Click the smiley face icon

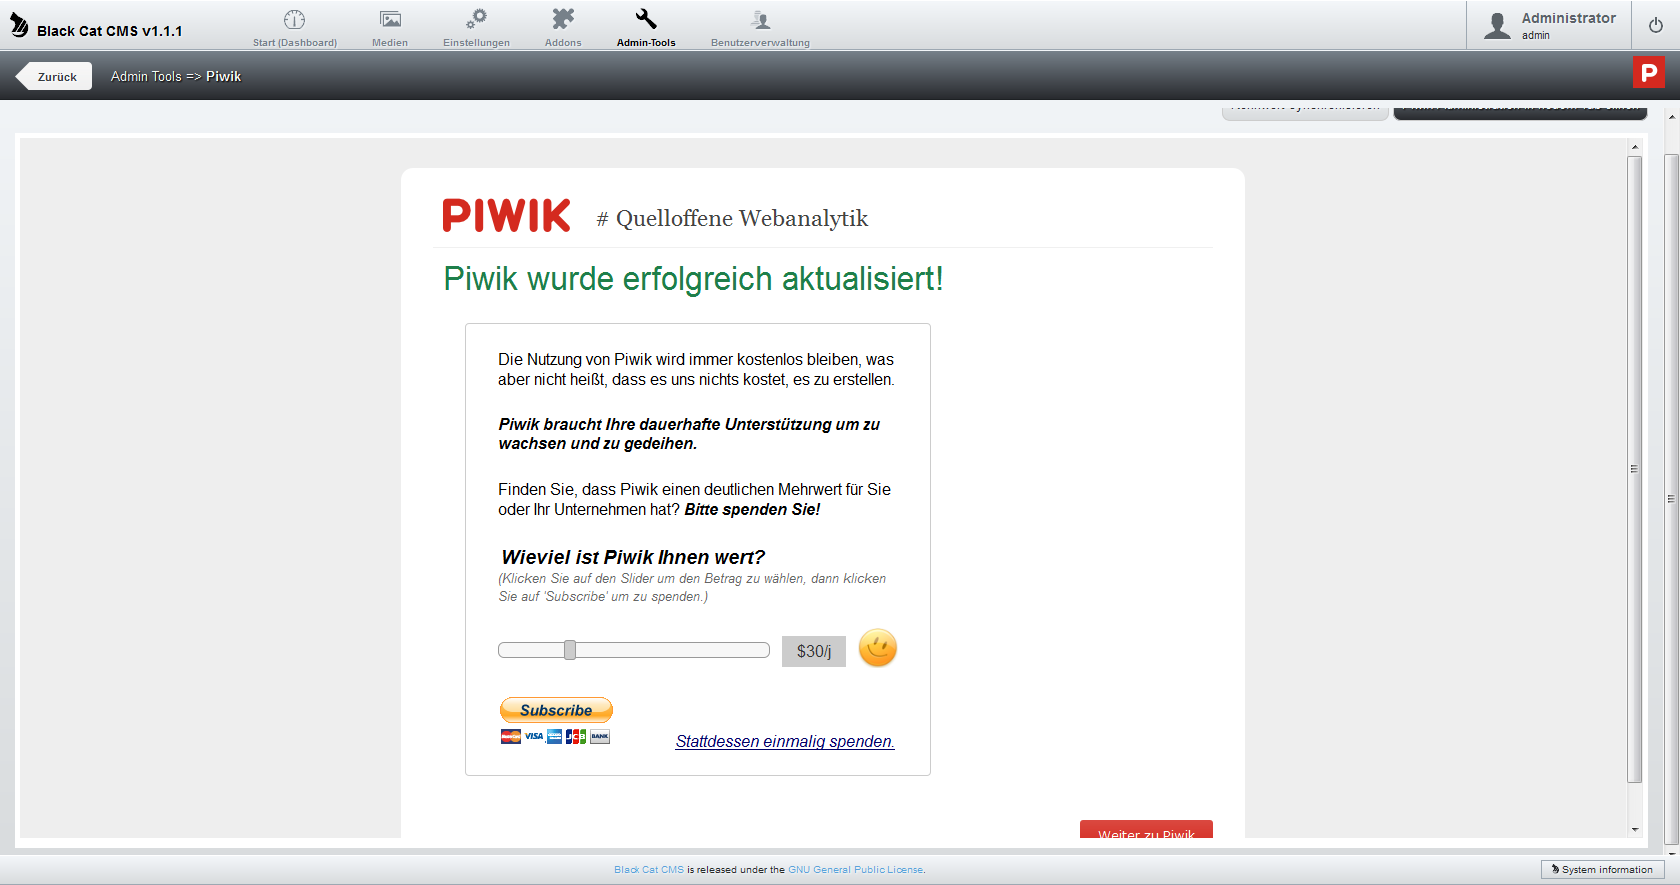point(878,648)
